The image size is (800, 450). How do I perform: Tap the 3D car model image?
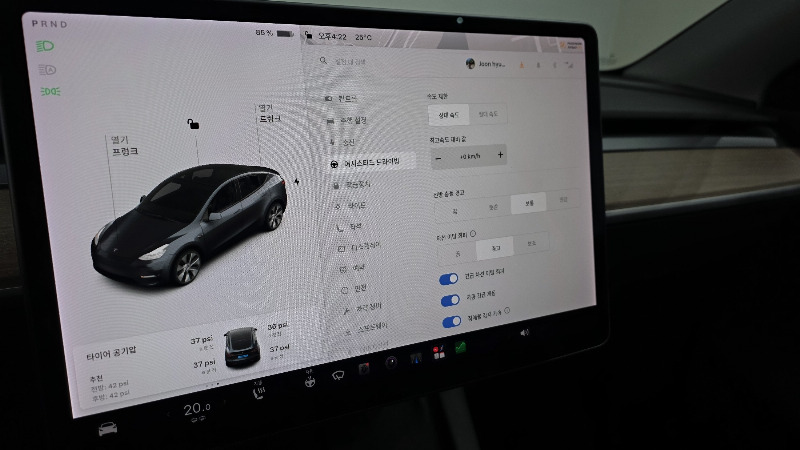(x=189, y=224)
